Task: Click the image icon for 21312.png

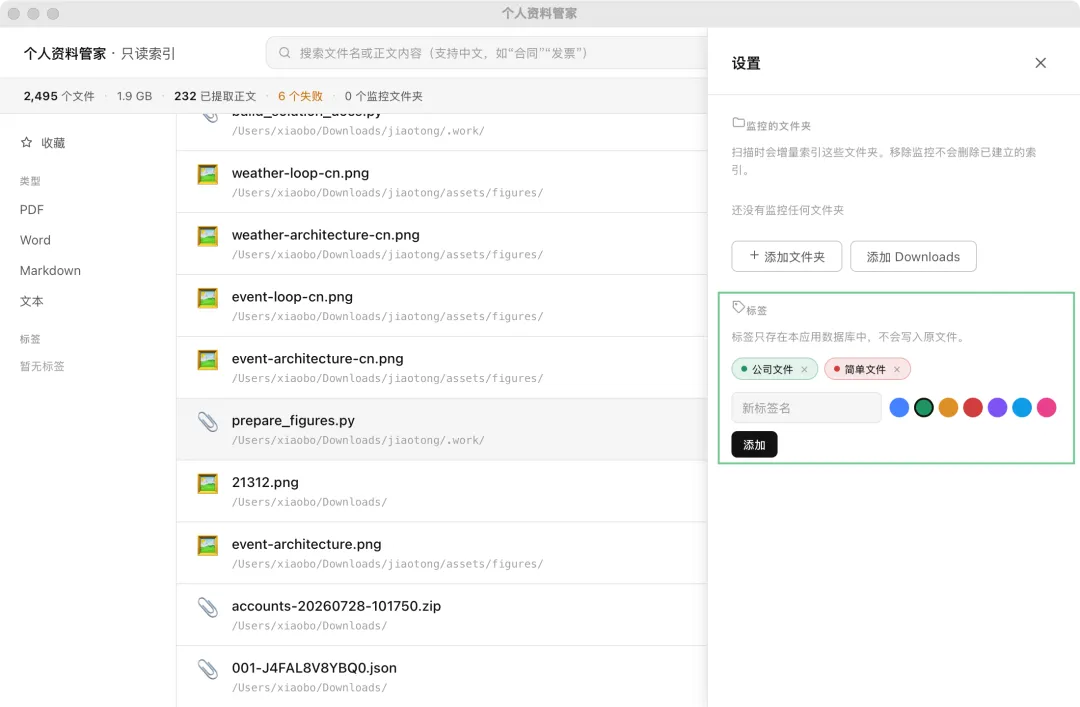Action: tap(207, 484)
